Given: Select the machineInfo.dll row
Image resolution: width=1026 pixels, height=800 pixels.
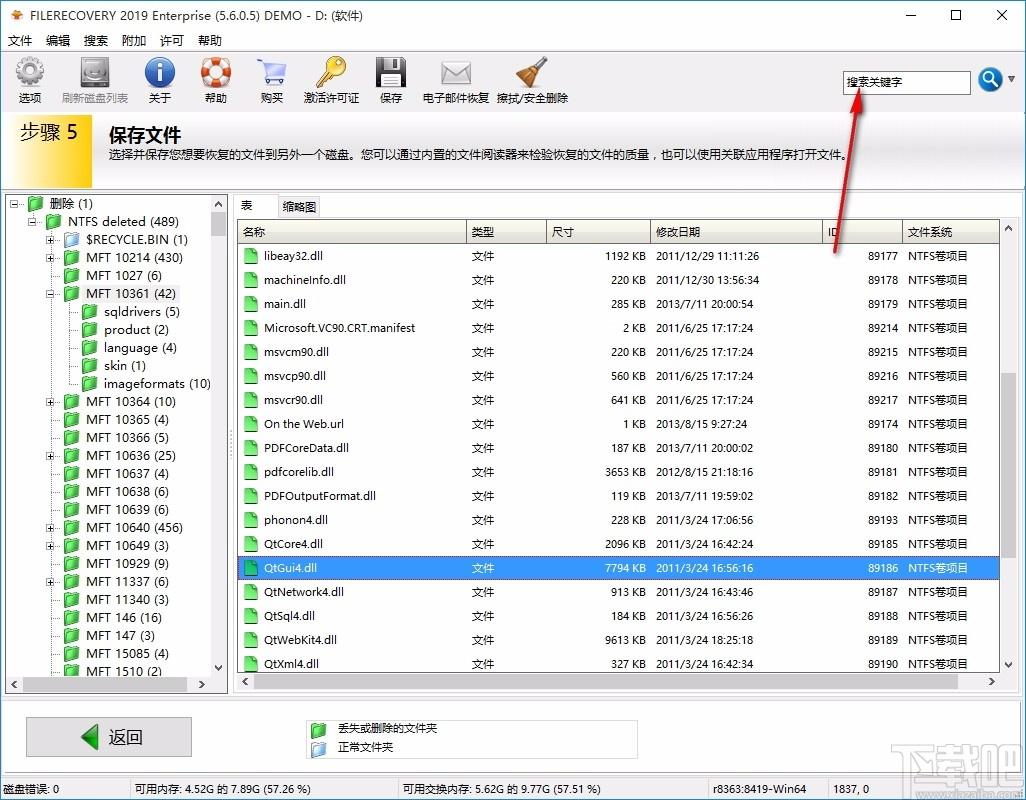Looking at the screenshot, I should coord(618,280).
